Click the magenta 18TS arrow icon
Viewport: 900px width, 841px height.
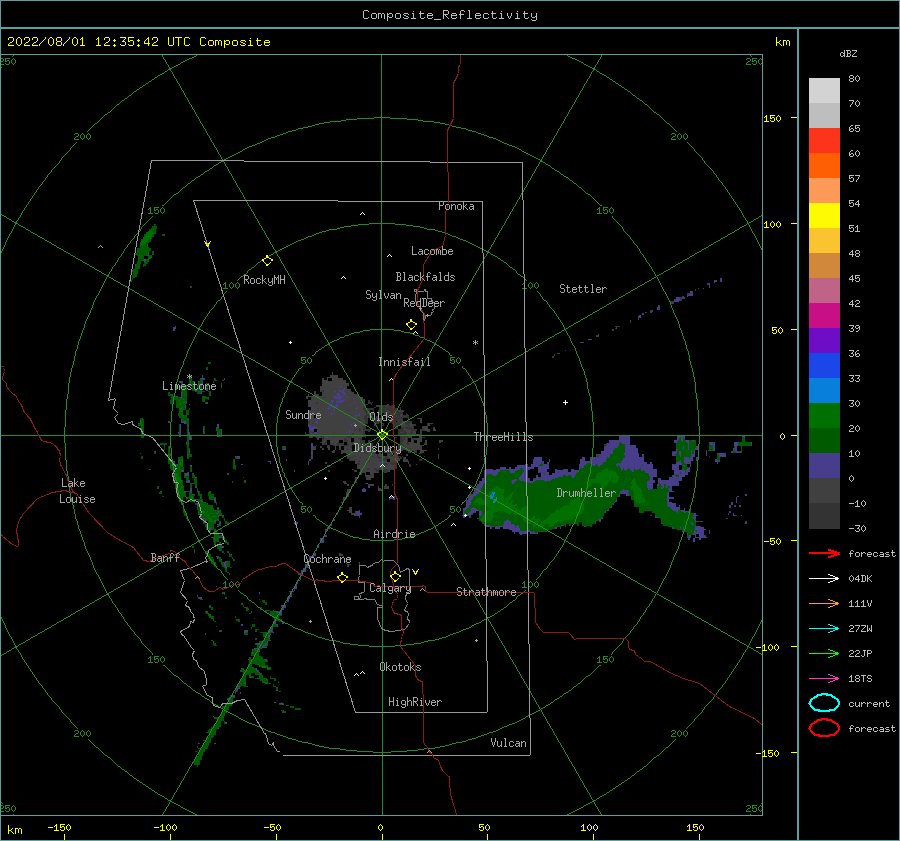pyautogui.click(x=824, y=679)
